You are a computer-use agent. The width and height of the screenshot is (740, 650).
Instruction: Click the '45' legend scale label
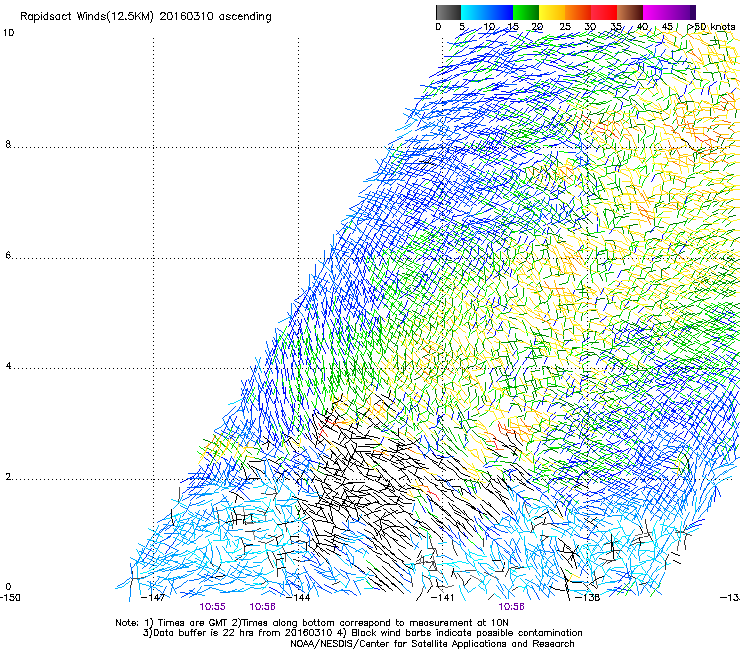667,27
